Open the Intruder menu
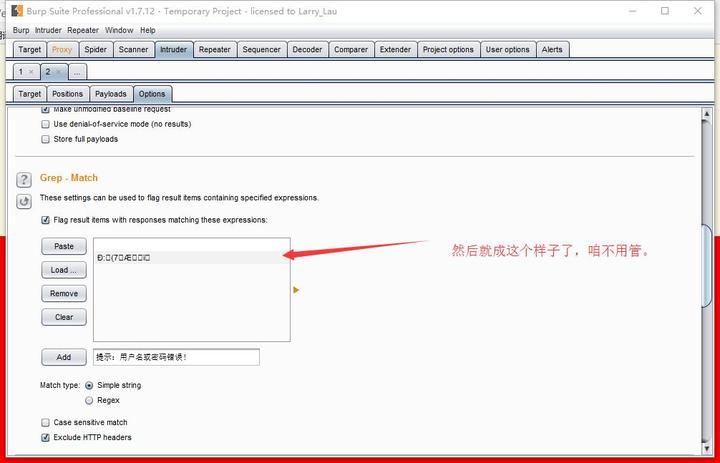 48,30
